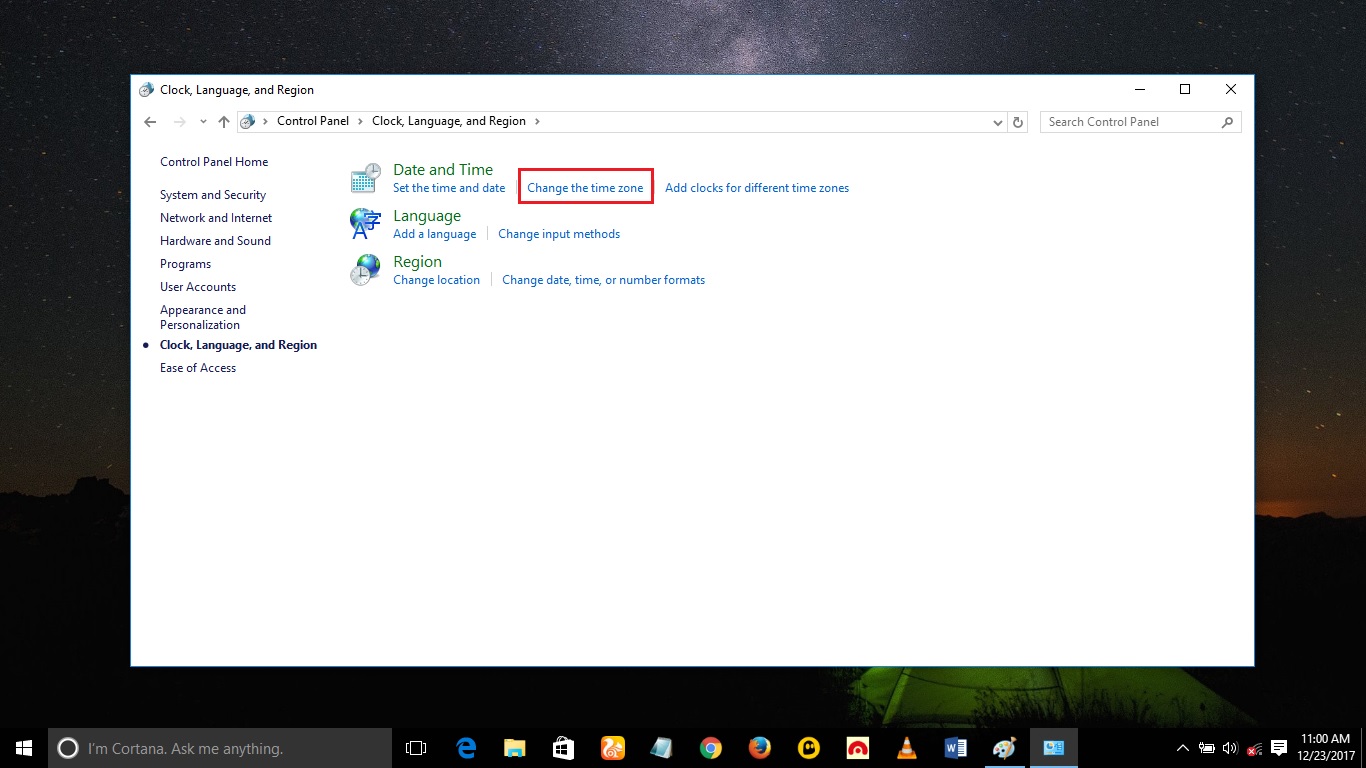Screen dimensions: 1366x768
Task: Open Microsoft Word from the taskbar
Action: tap(956, 748)
